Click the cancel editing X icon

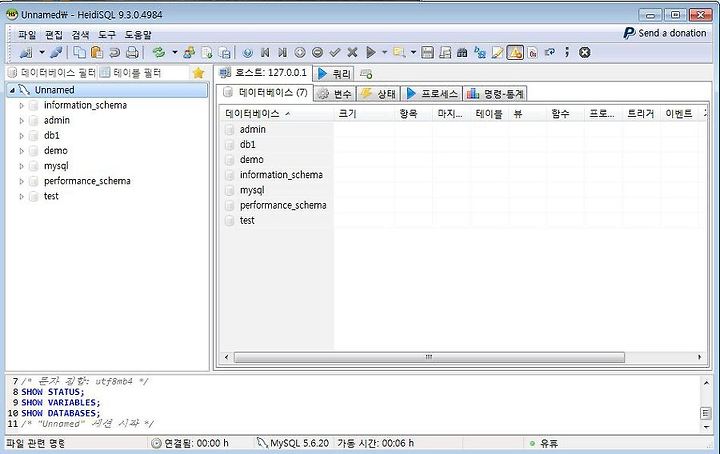352,52
